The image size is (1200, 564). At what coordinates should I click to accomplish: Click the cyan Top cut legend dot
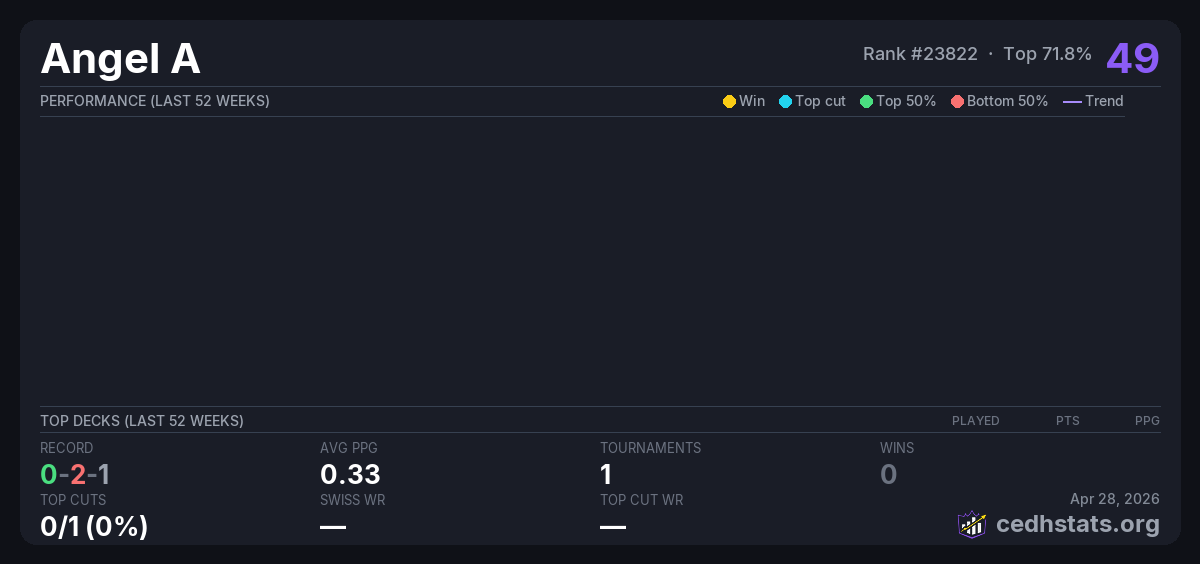tap(785, 101)
